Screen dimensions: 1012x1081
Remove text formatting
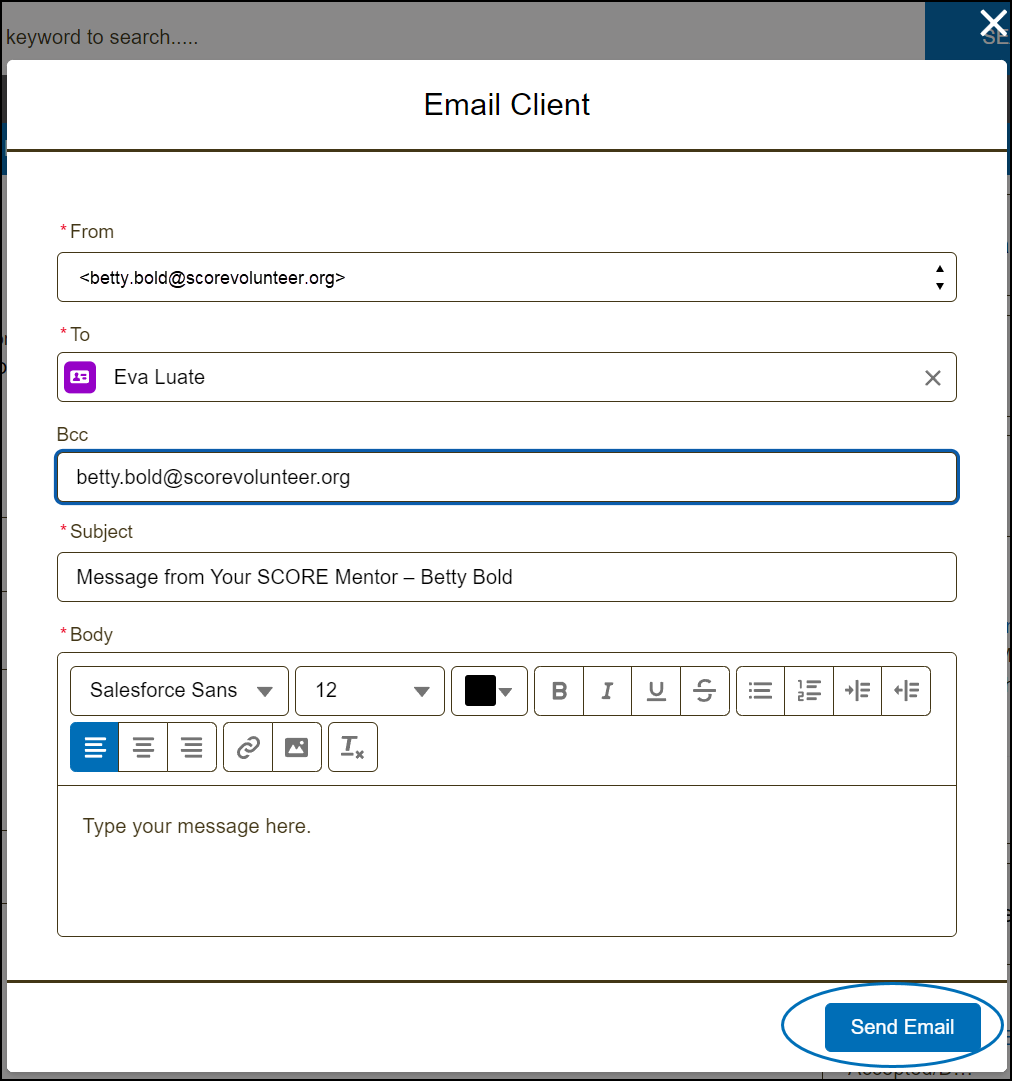(353, 747)
